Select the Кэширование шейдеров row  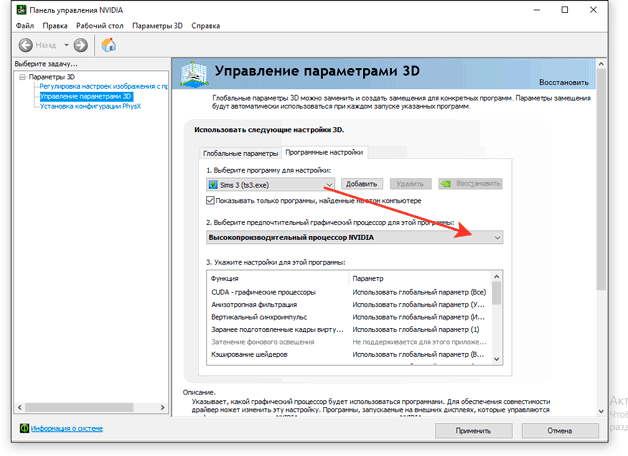coord(348,354)
